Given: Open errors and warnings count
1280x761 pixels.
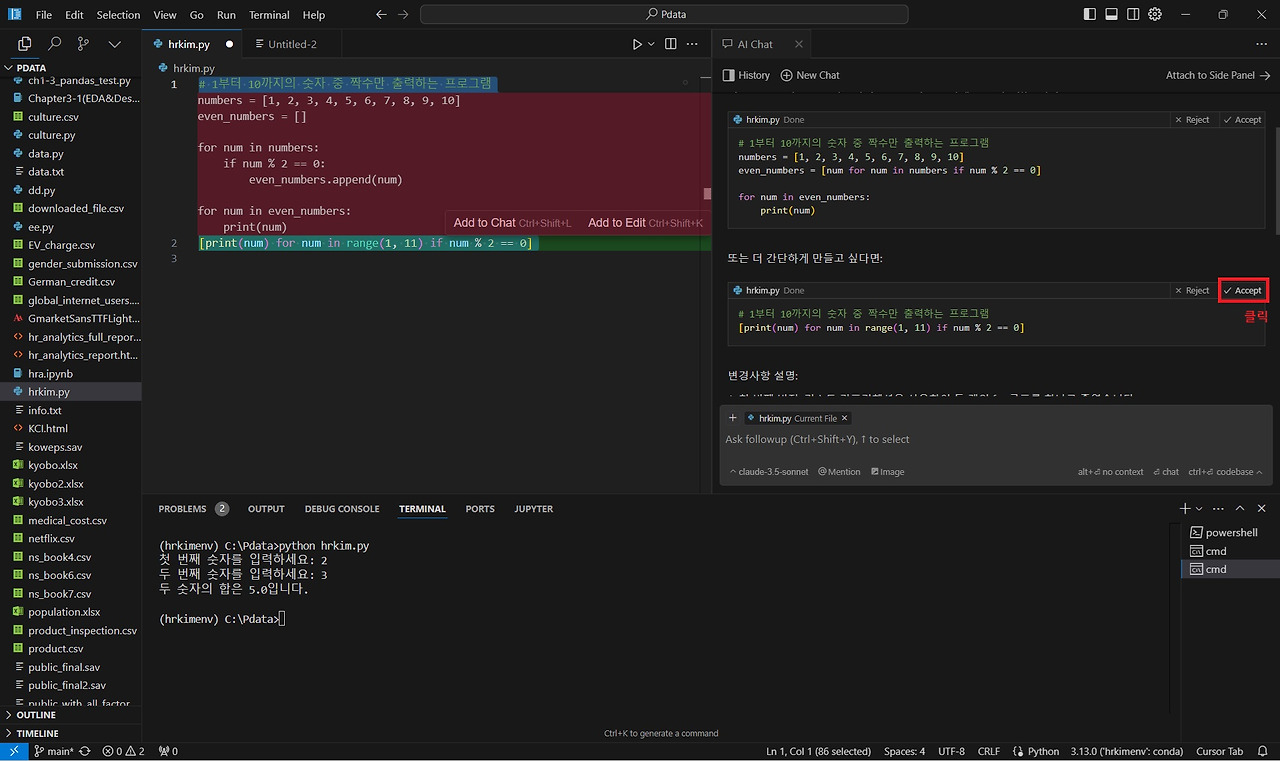Looking at the screenshot, I should (x=124, y=751).
